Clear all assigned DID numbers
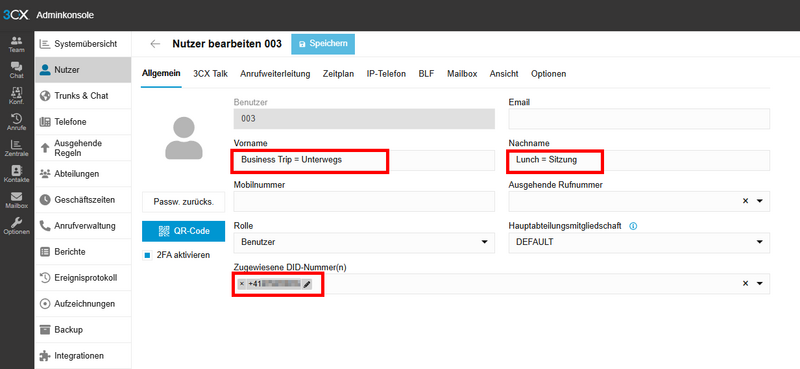Viewport: 800px width, 369px height. click(x=745, y=284)
